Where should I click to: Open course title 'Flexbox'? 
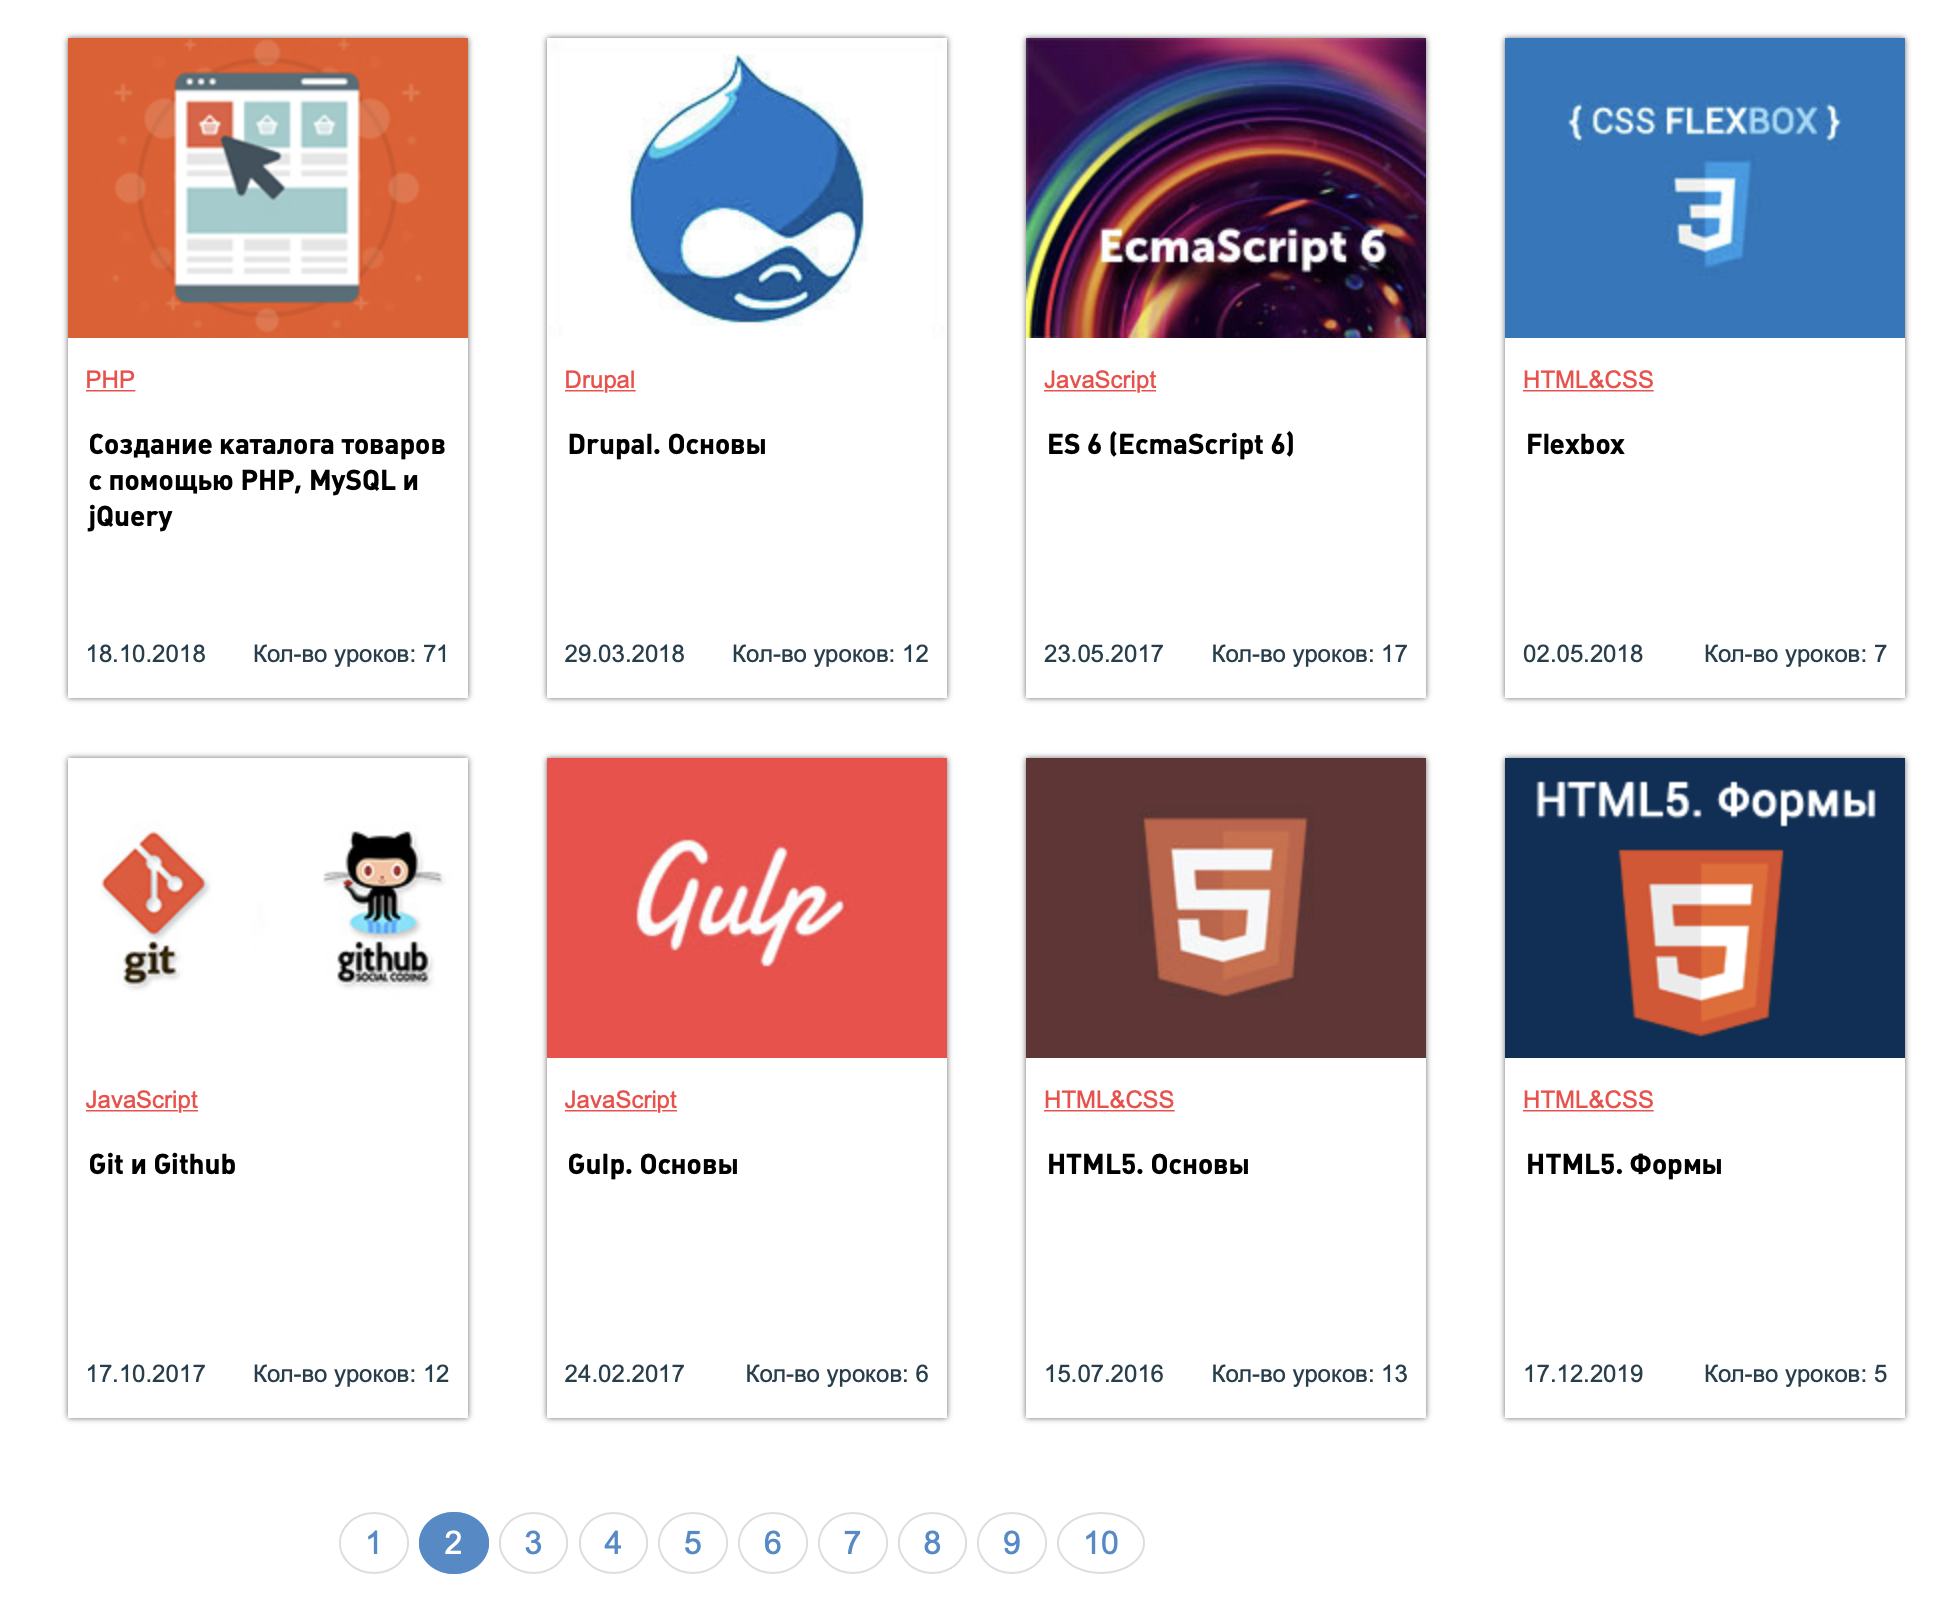point(1575,445)
